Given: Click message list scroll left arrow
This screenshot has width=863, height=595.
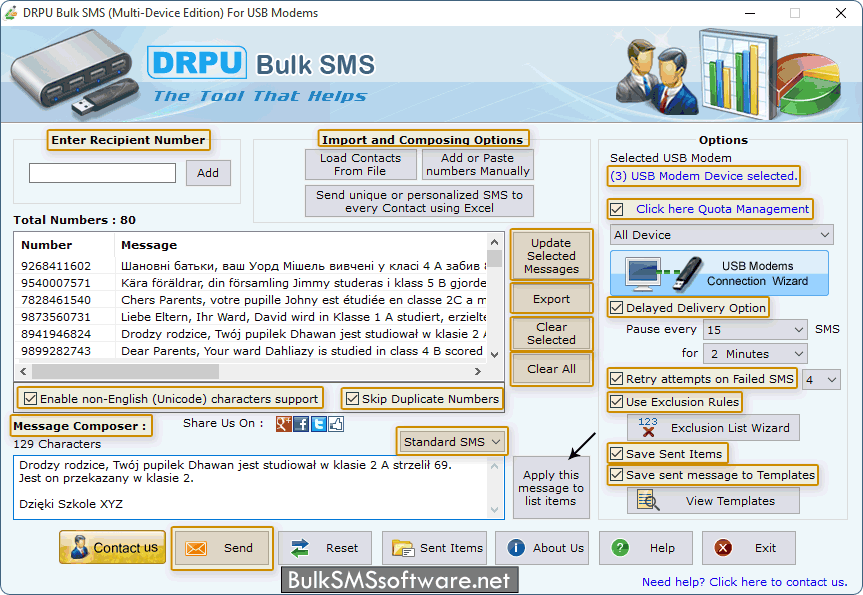Looking at the screenshot, I should click(23, 372).
